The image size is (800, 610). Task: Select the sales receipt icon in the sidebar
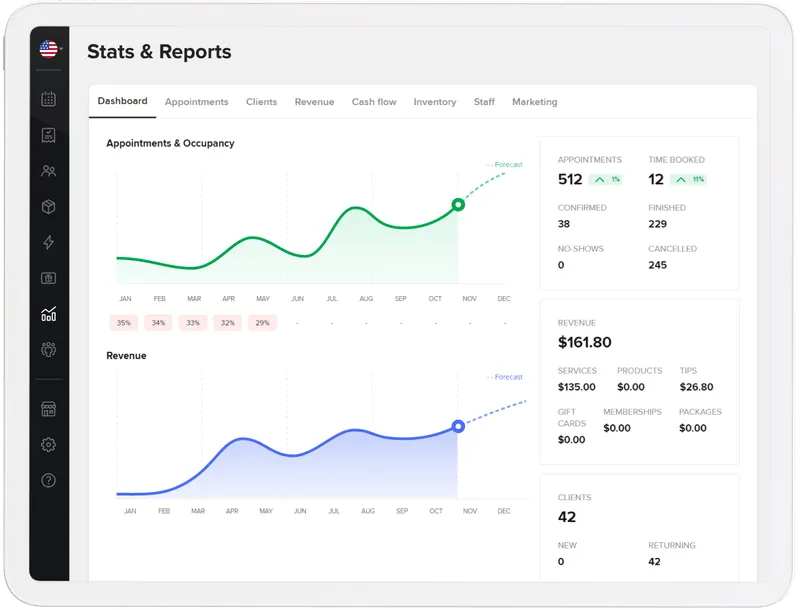[46, 136]
